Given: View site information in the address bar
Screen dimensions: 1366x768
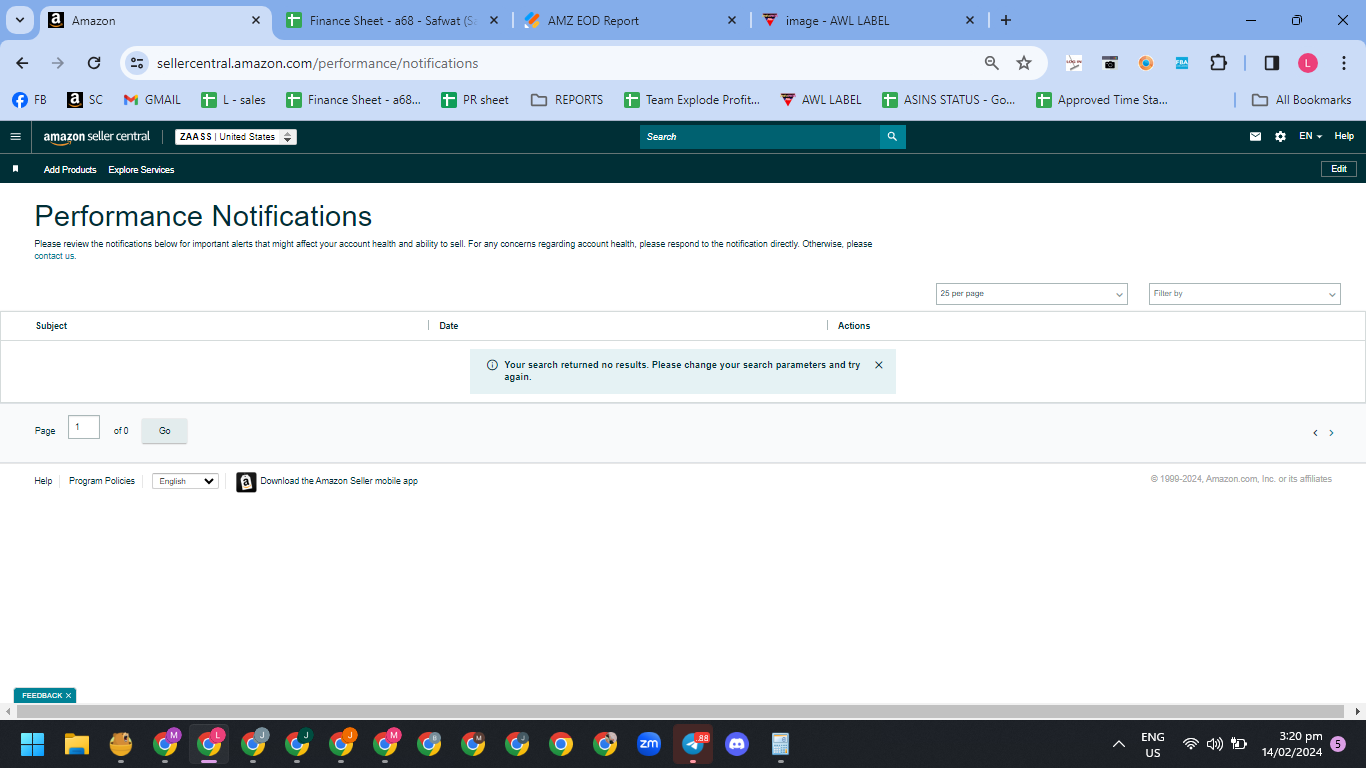Looking at the screenshot, I should (x=137, y=63).
